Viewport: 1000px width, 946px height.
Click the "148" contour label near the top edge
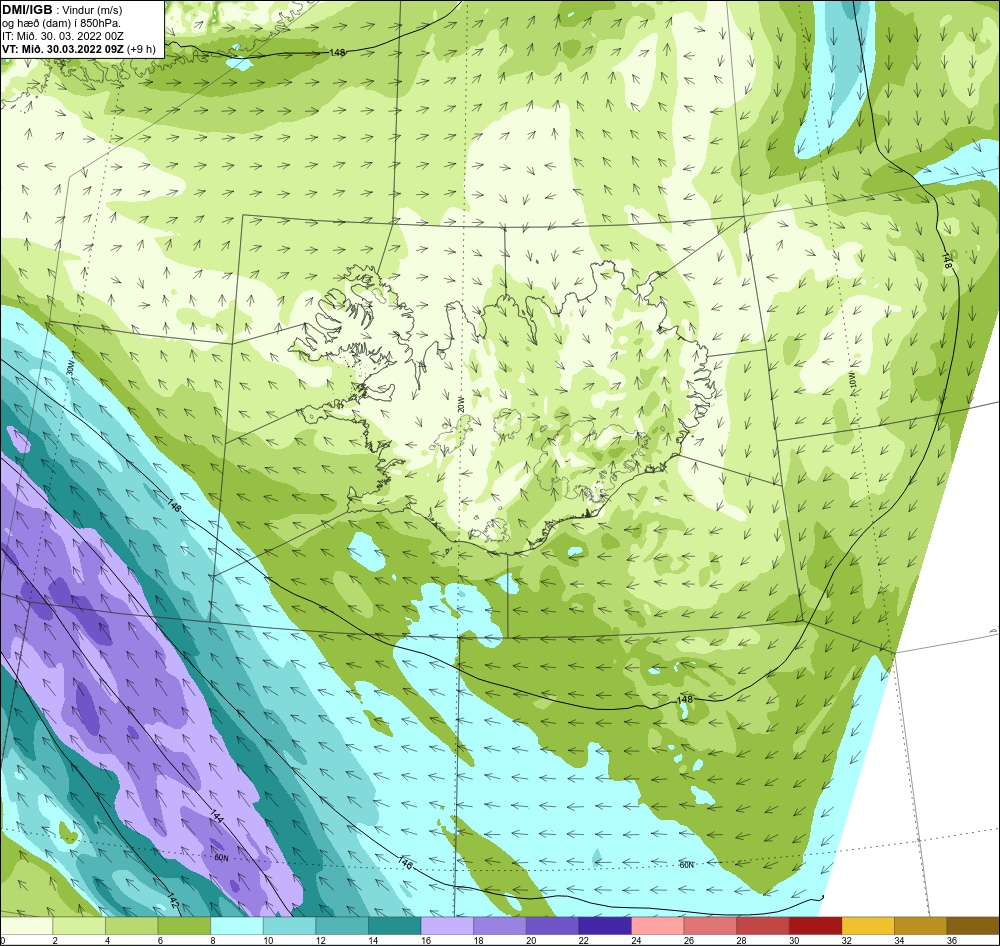pyautogui.click(x=337, y=52)
